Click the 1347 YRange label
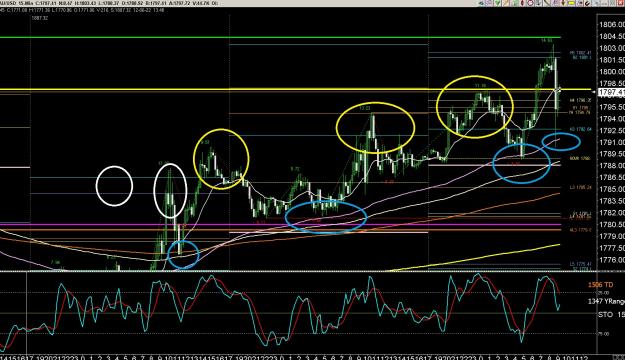This screenshot has height=360, width=625. [x=606, y=301]
